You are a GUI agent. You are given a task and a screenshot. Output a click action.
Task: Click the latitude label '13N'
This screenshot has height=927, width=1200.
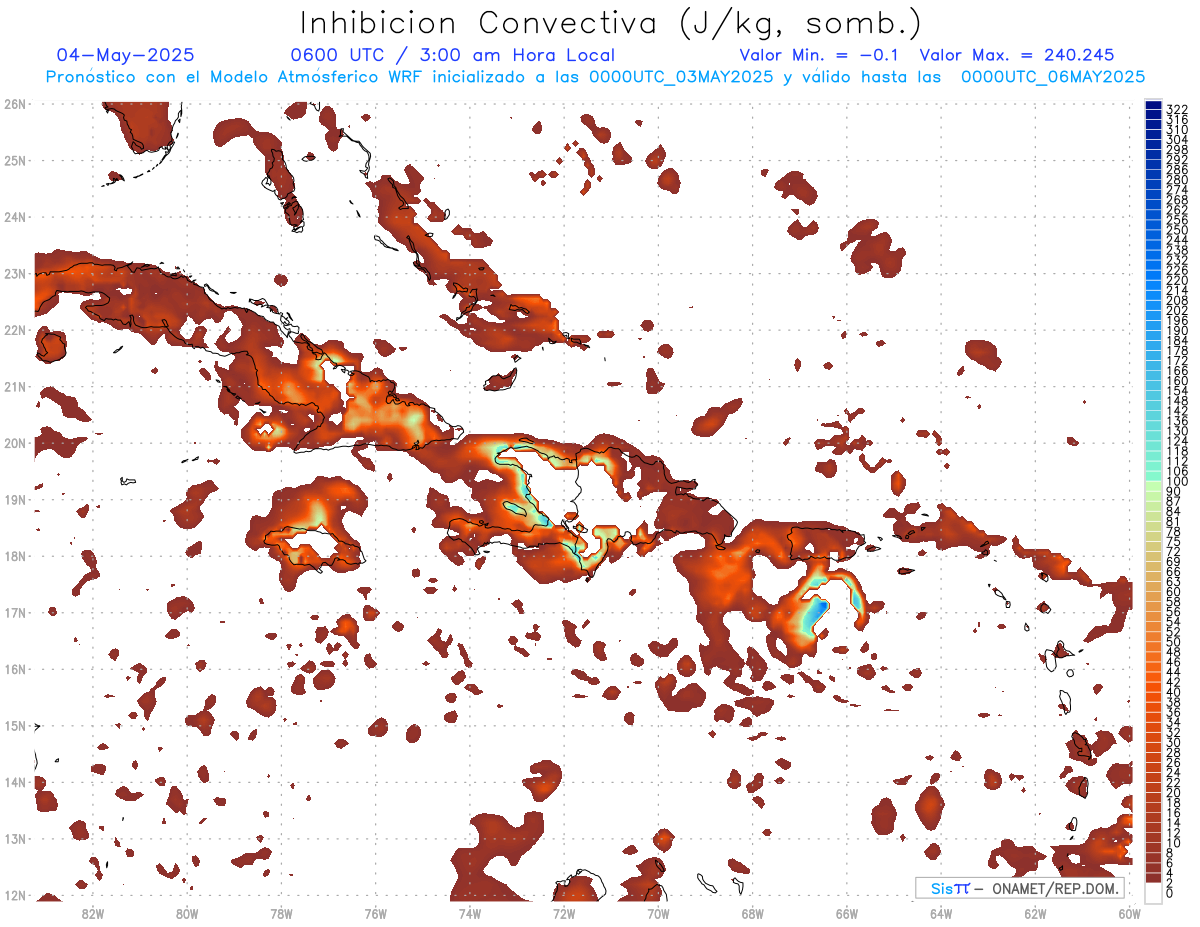pyautogui.click(x=14, y=838)
